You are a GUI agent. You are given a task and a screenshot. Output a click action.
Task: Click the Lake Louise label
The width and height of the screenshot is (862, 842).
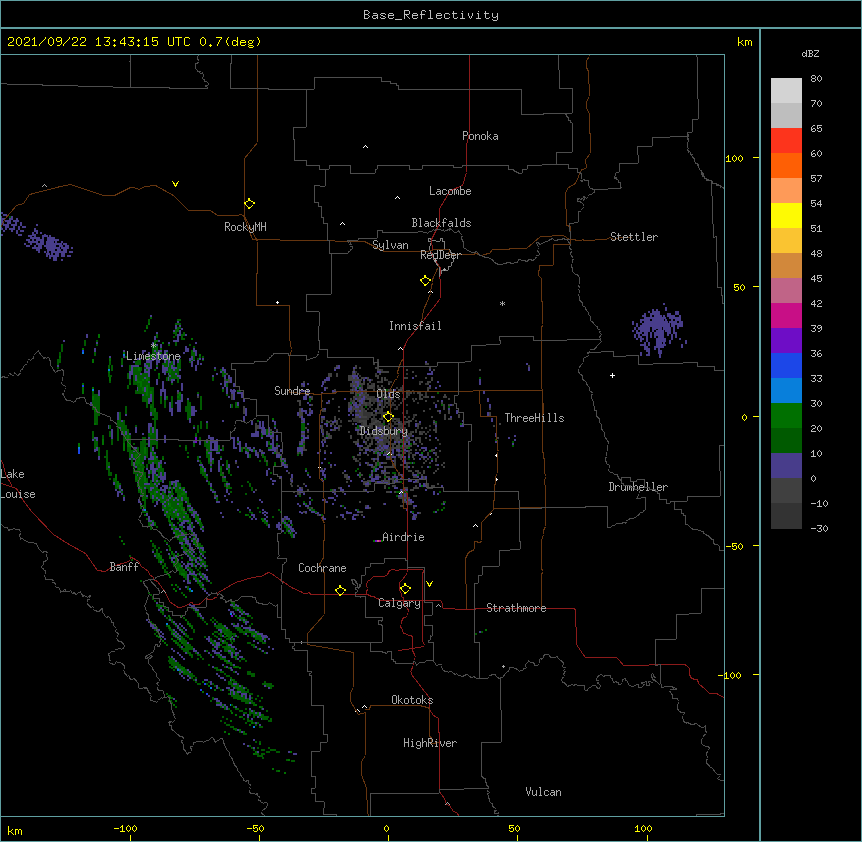tap(18, 484)
